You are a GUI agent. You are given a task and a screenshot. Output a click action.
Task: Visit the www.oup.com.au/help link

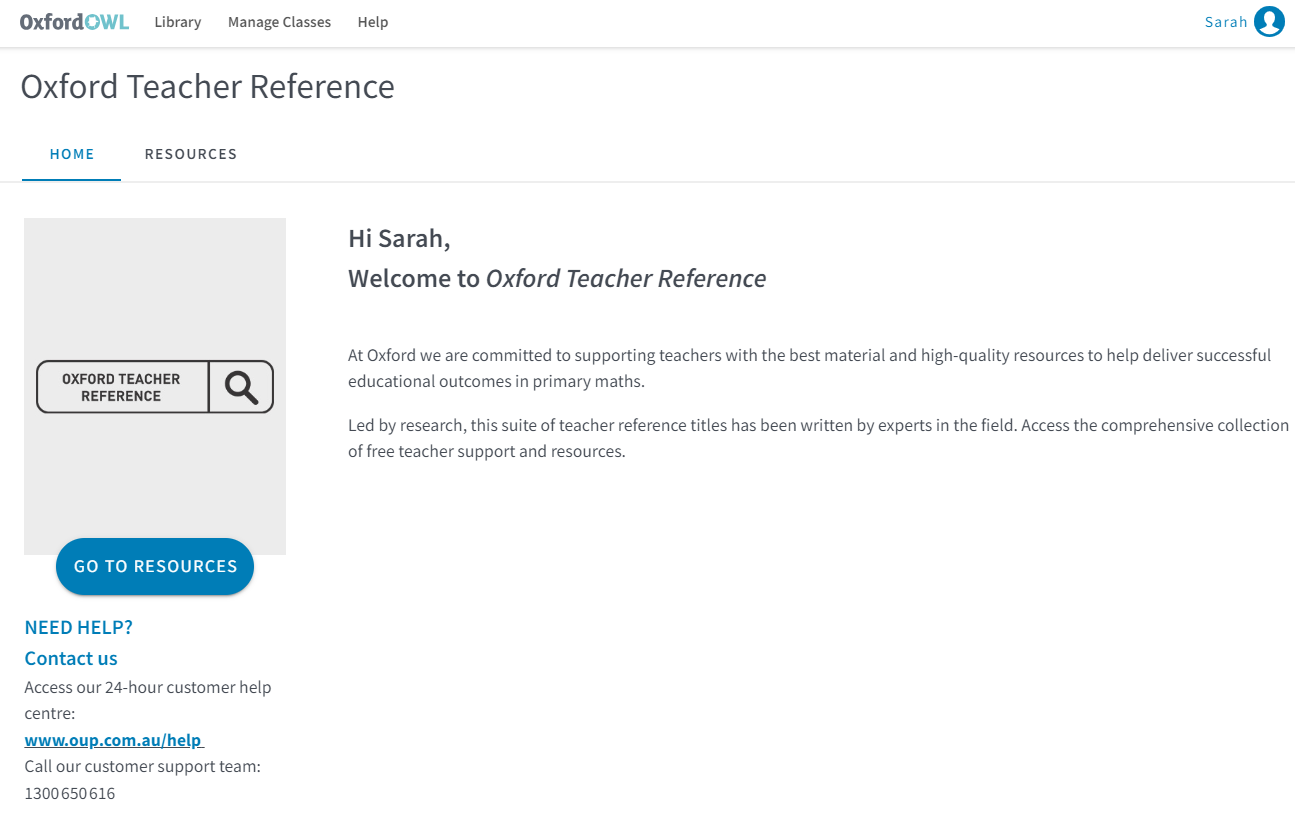click(x=113, y=740)
